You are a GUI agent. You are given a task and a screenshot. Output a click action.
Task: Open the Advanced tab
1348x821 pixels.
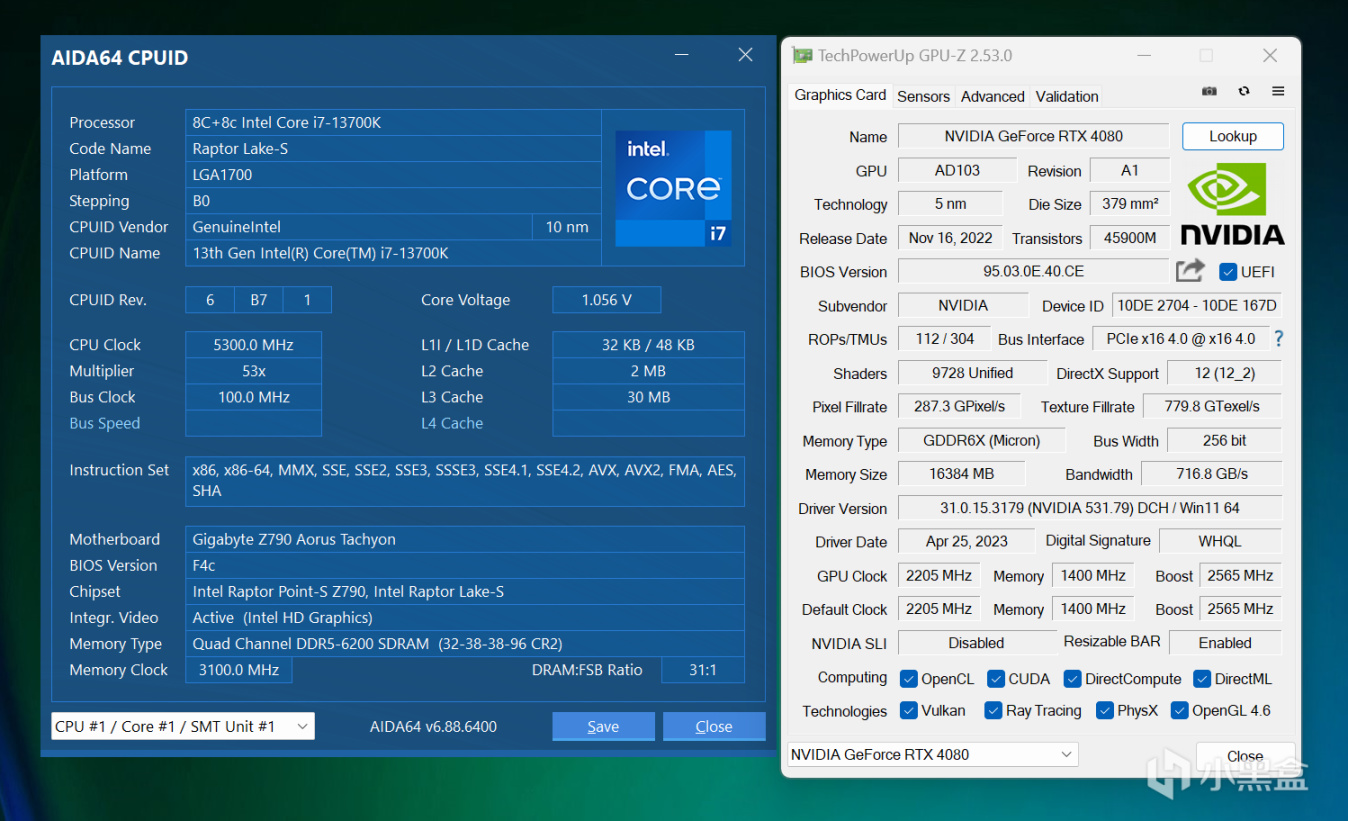[992, 96]
